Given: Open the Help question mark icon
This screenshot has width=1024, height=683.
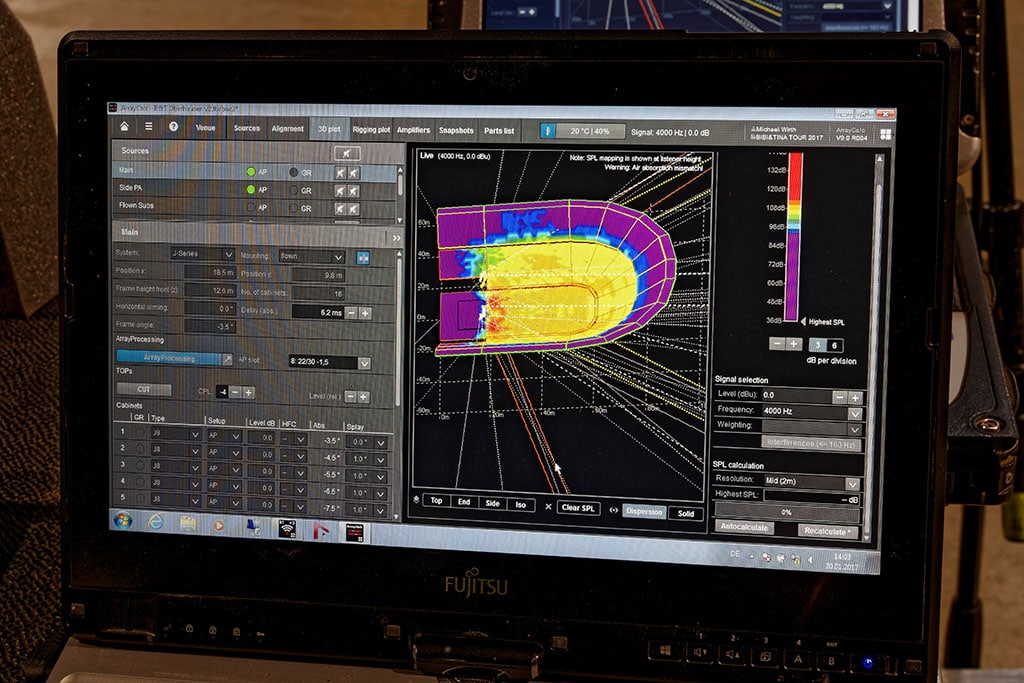Looking at the screenshot, I should pos(173,127).
